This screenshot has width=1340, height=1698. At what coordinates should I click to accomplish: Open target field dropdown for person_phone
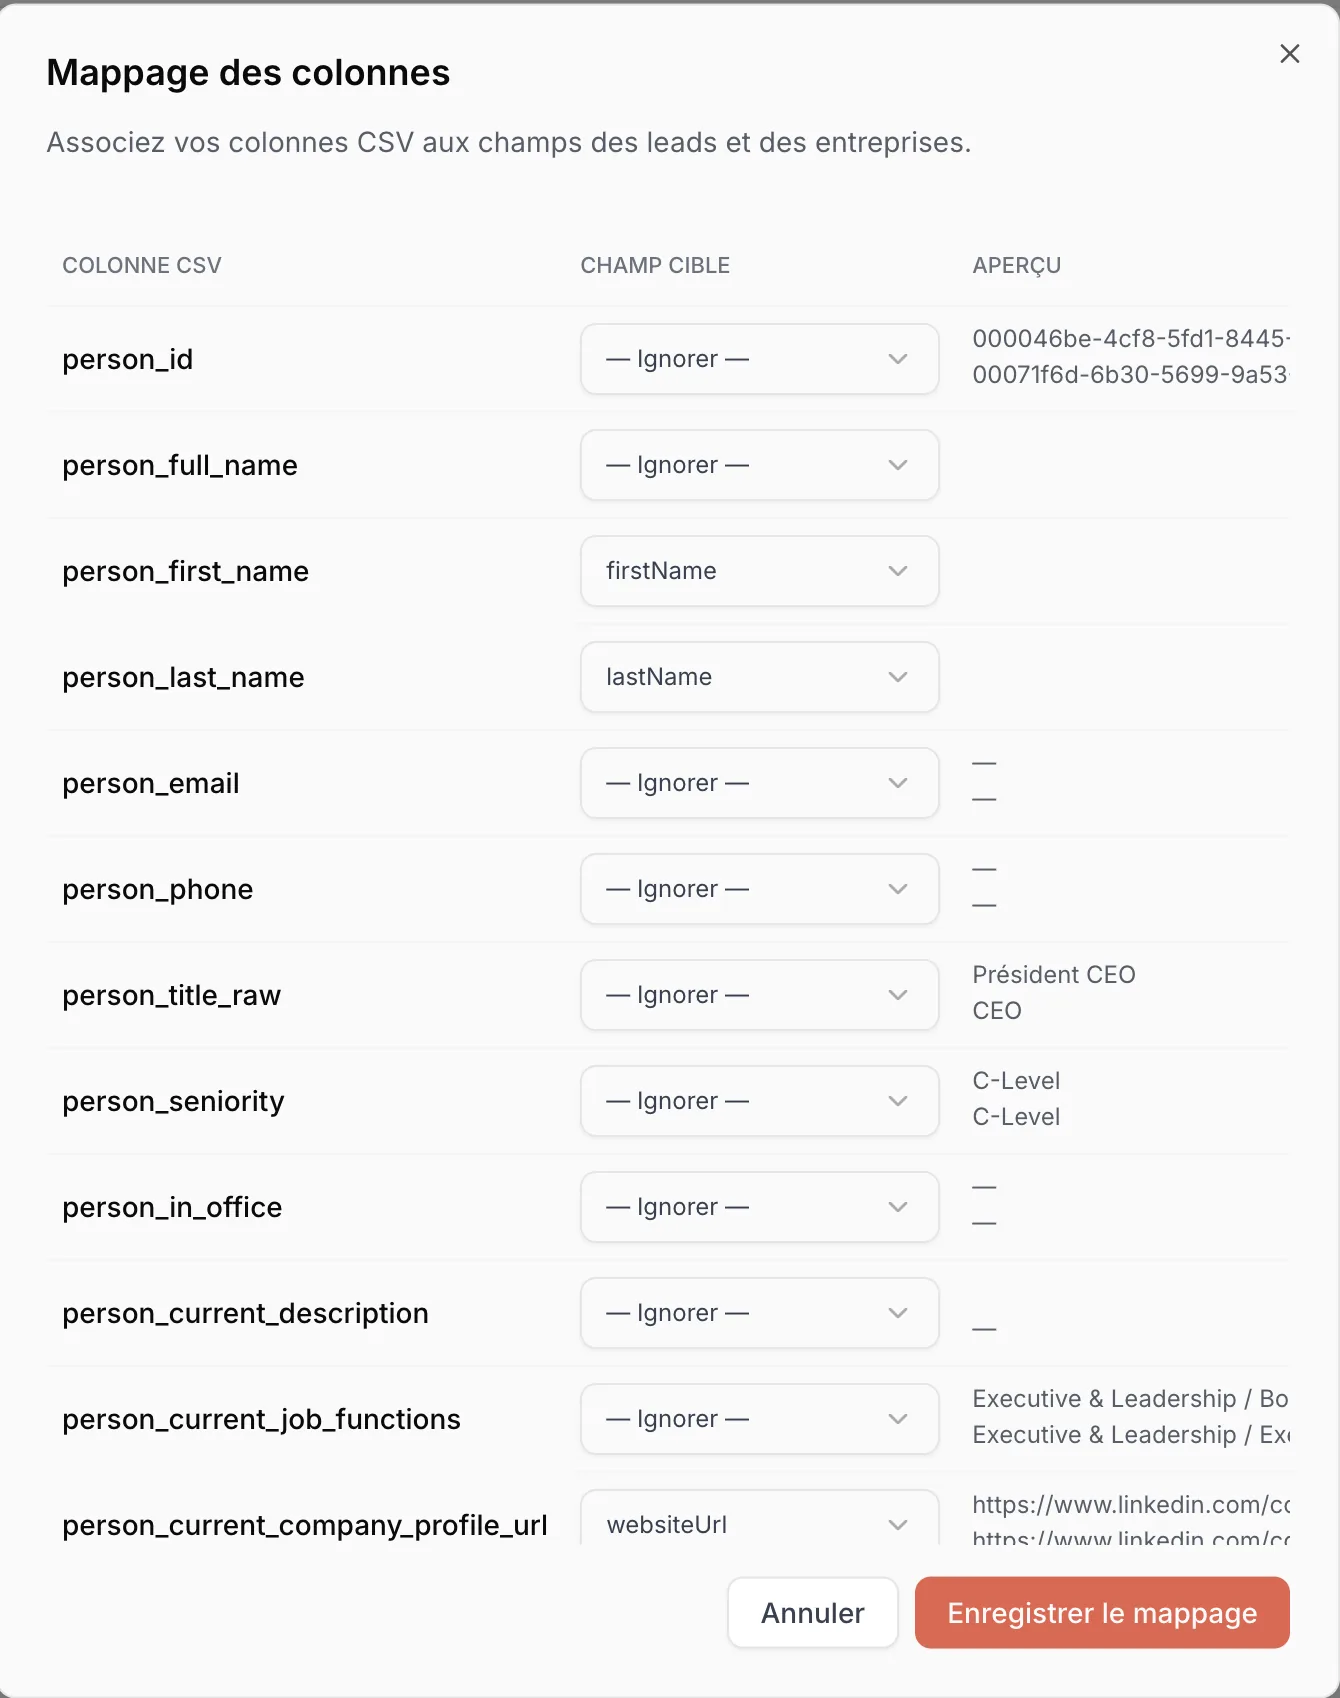pos(760,889)
